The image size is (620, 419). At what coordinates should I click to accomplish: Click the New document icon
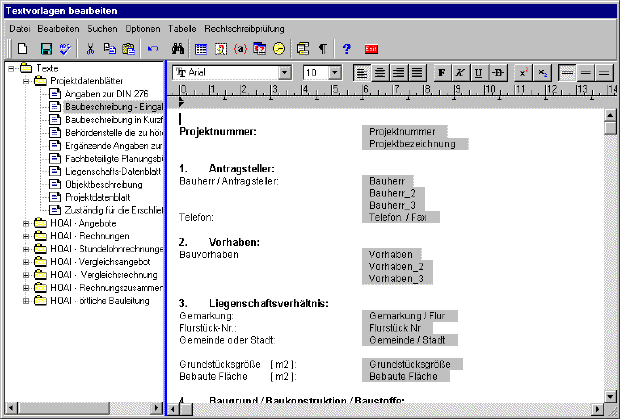point(21,48)
